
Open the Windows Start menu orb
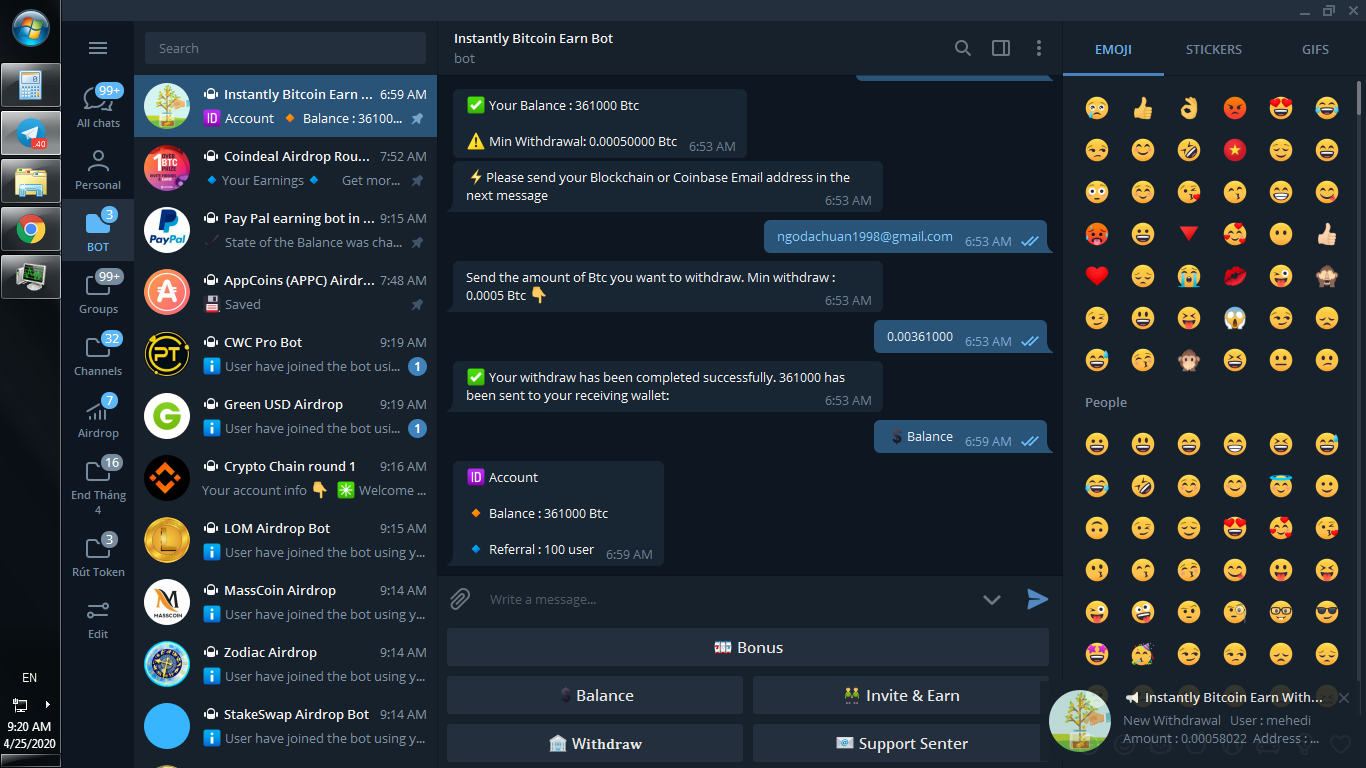click(31, 28)
